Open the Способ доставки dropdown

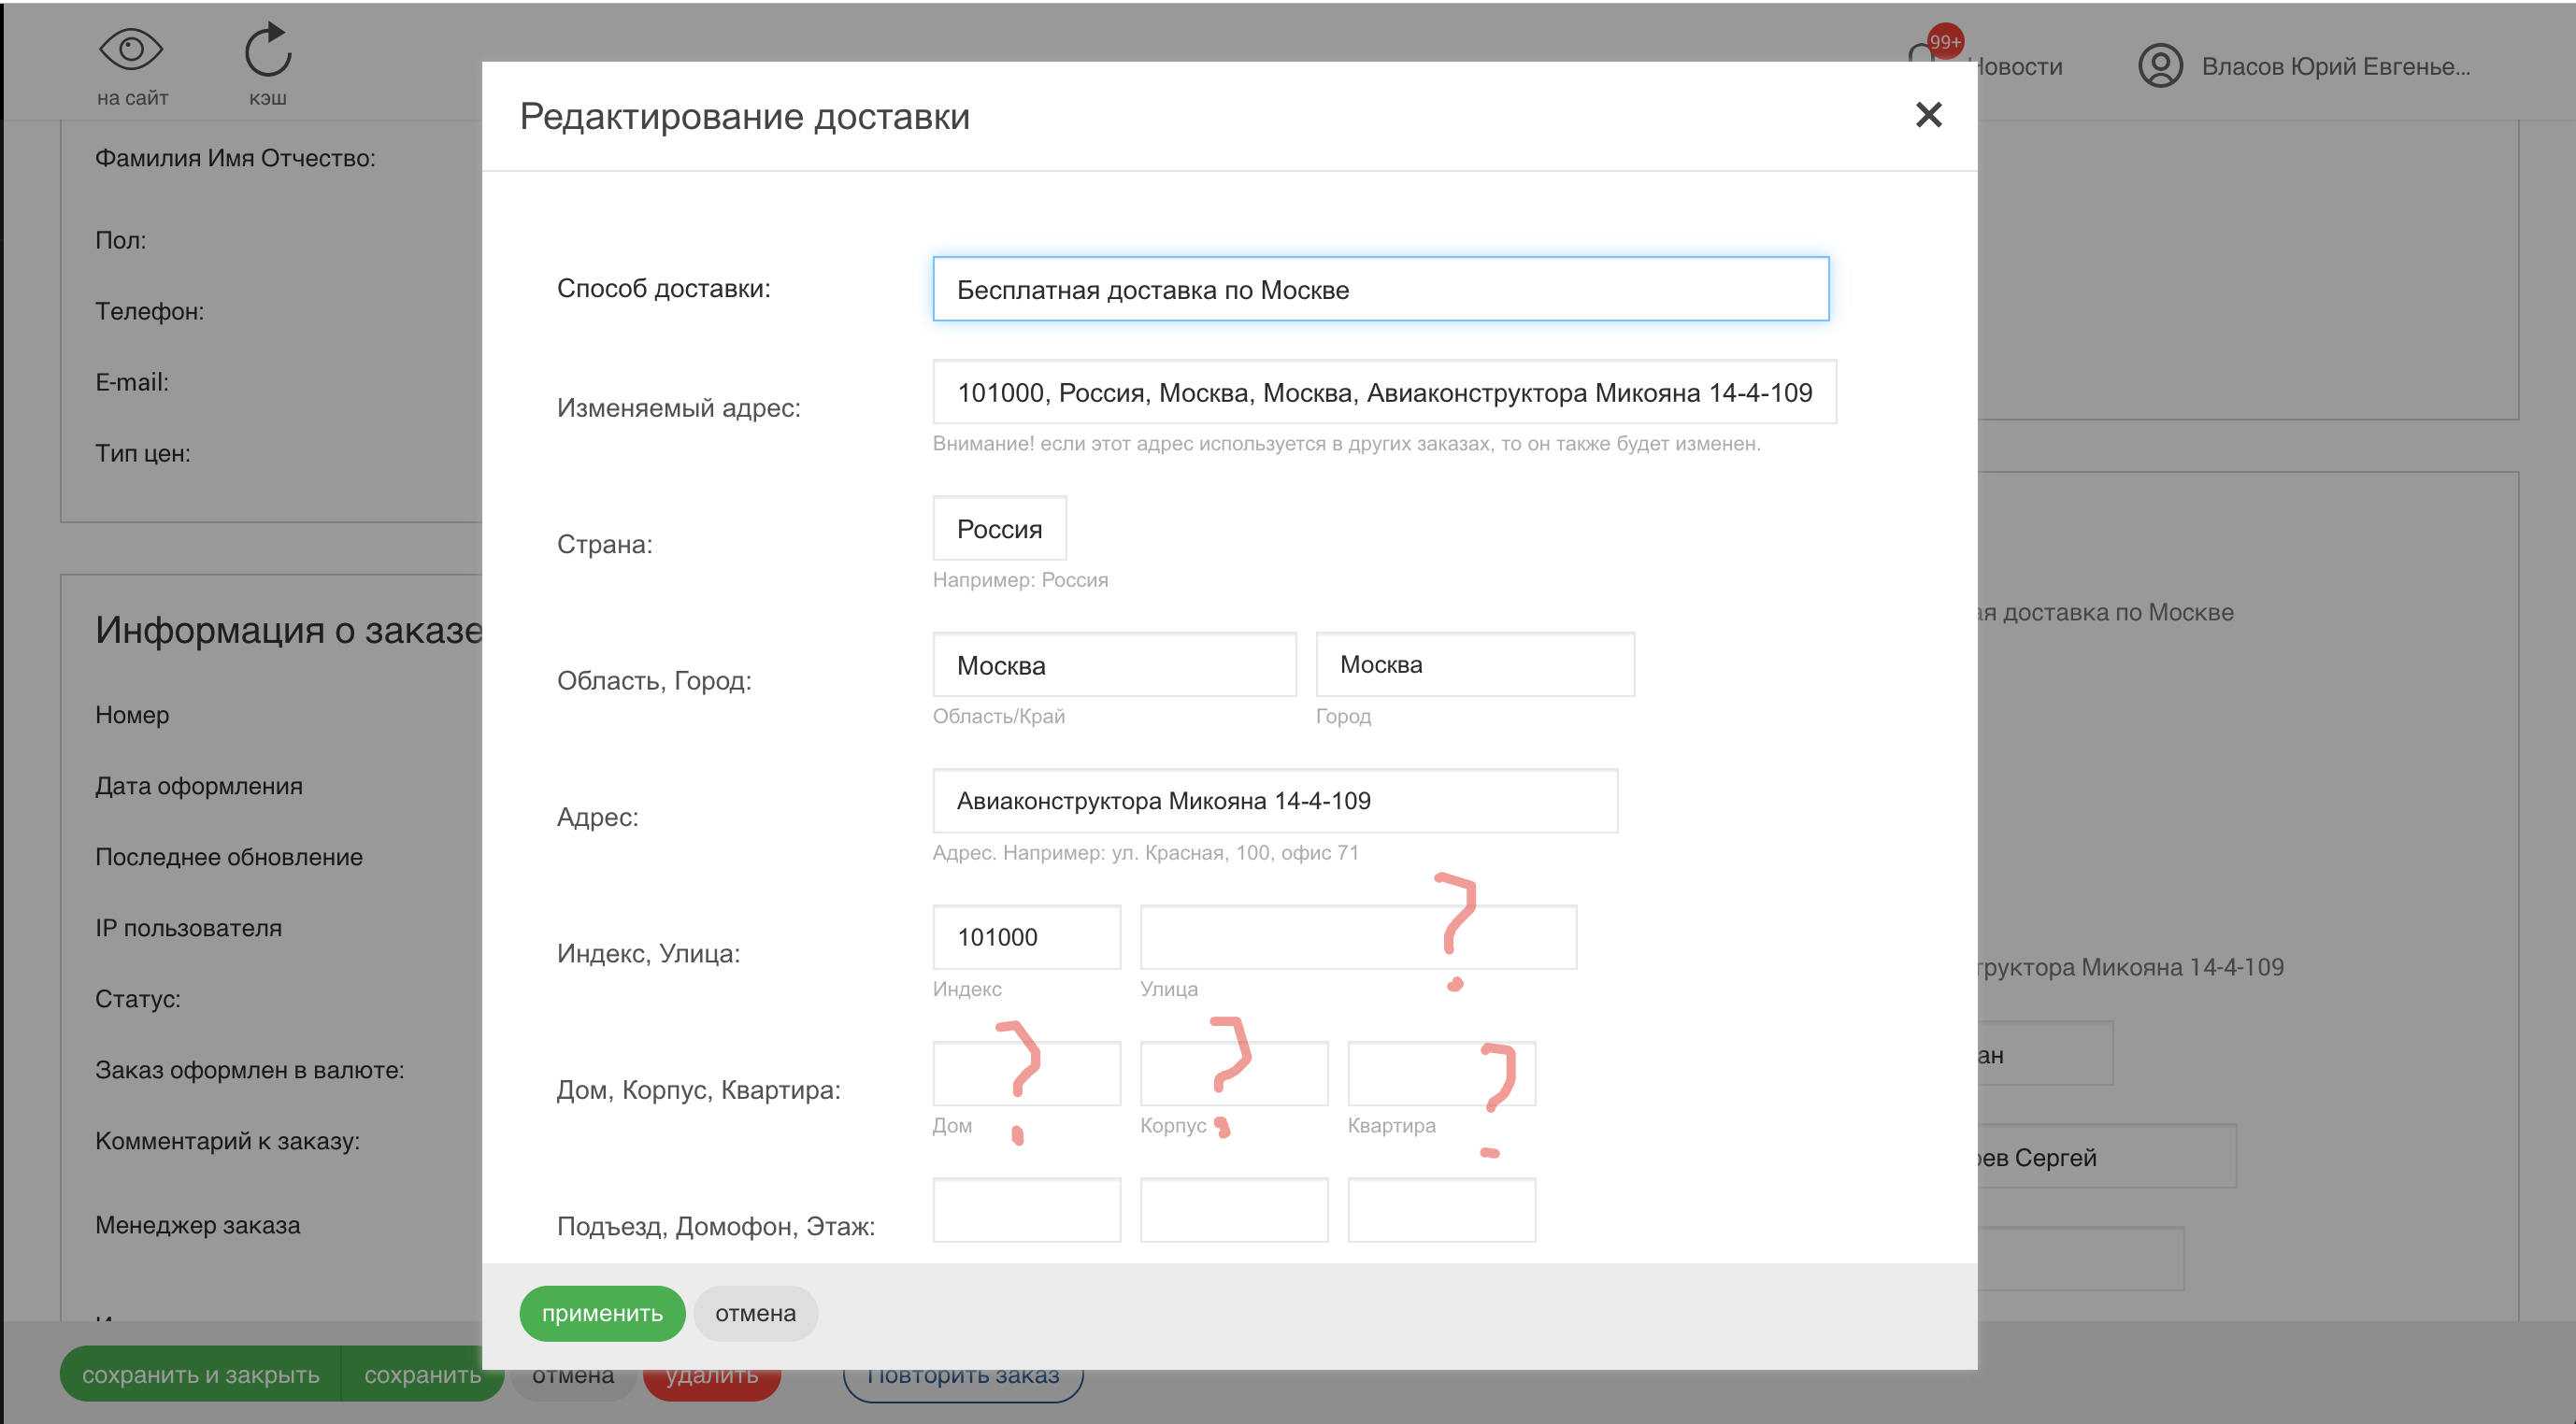click(1380, 289)
